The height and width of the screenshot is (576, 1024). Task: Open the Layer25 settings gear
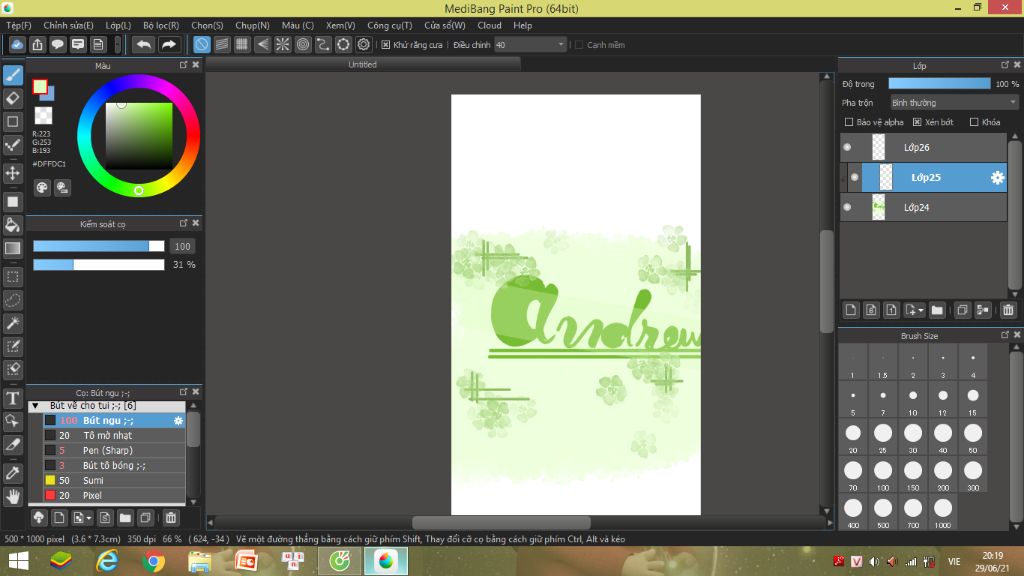(x=997, y=178)
